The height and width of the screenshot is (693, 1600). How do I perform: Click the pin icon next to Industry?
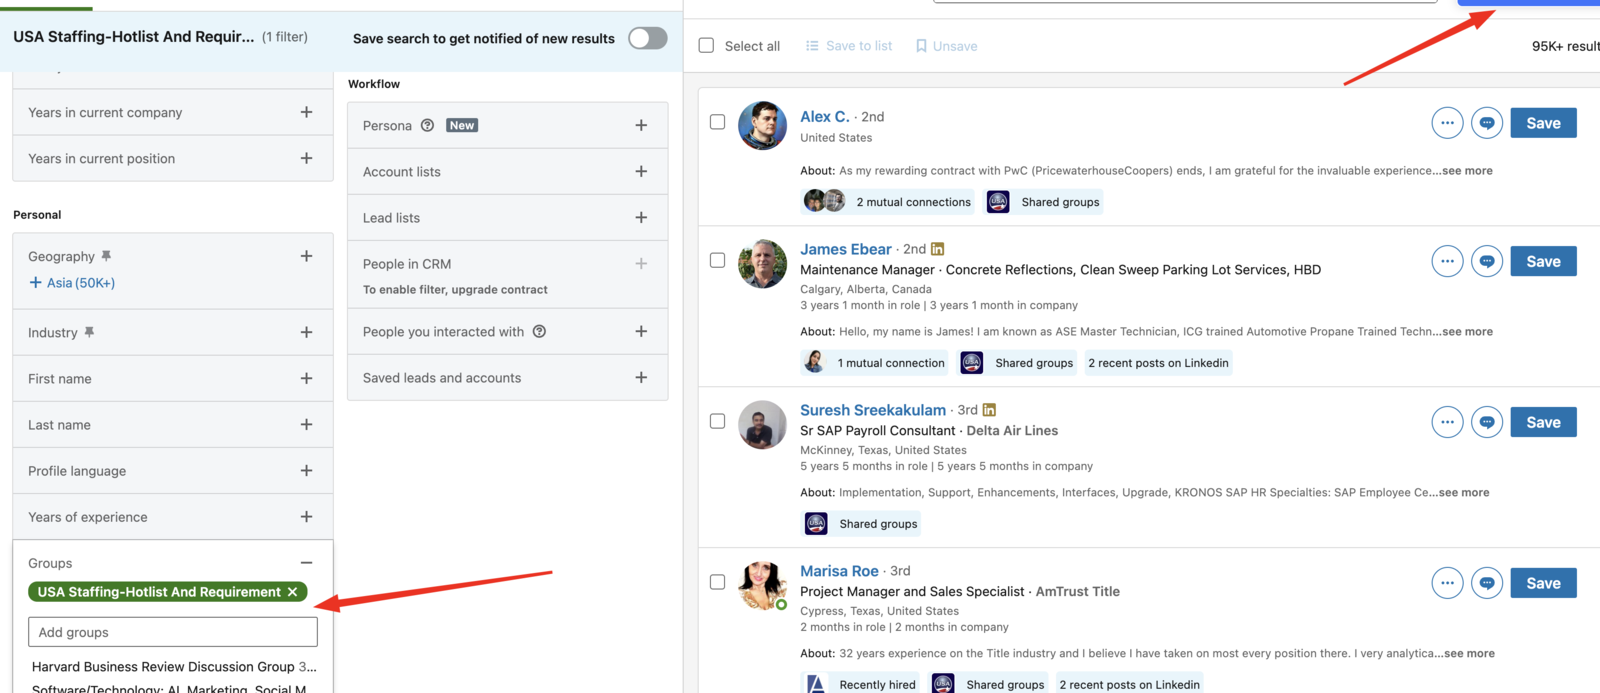click(x=89, y=332)
